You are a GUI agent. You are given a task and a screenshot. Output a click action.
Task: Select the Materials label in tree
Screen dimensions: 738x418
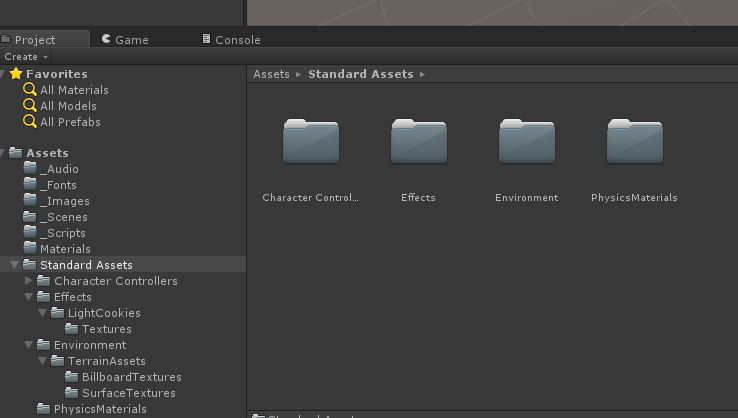tap(65, 249)
